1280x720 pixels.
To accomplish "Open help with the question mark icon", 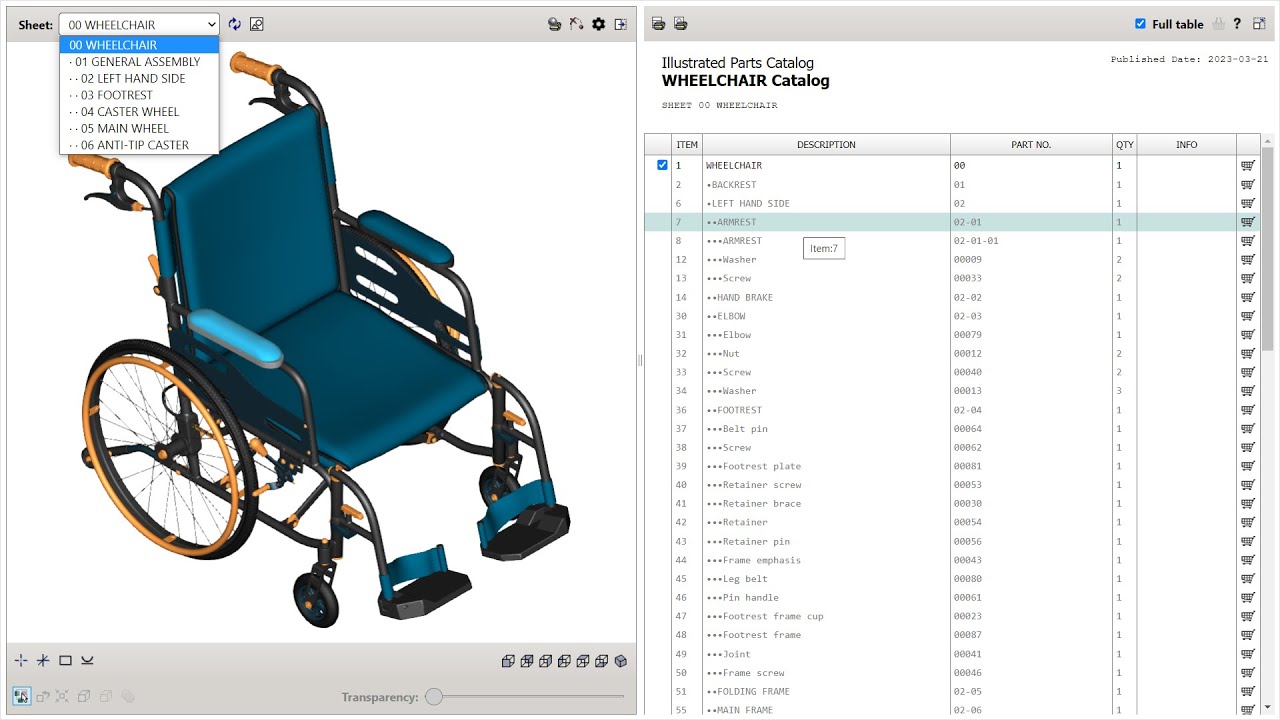I will click(1237, 24).
